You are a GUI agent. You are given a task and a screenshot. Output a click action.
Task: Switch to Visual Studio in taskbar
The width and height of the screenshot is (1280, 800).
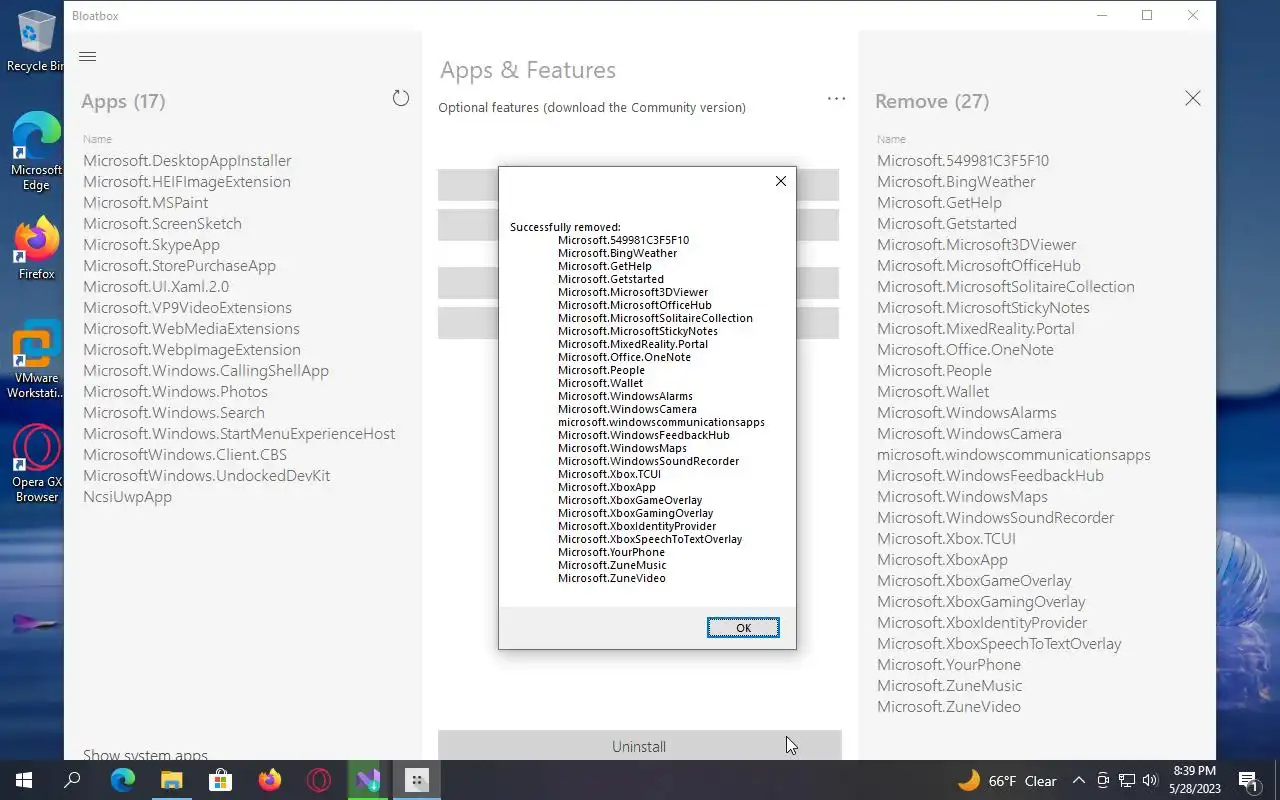[367, 780]
